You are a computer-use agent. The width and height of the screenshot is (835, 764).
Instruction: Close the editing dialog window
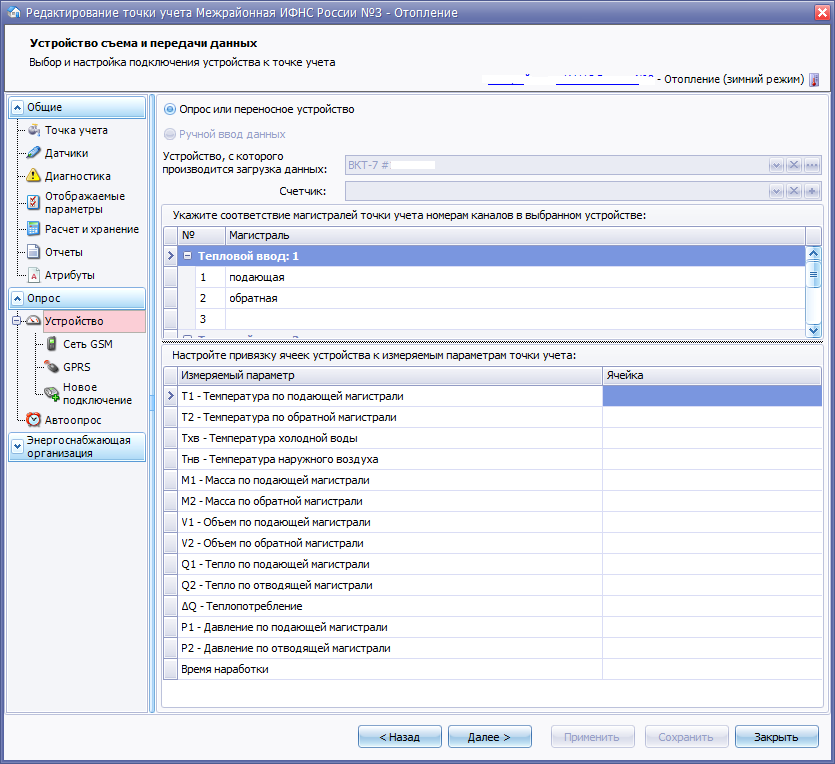pos(823,13)
